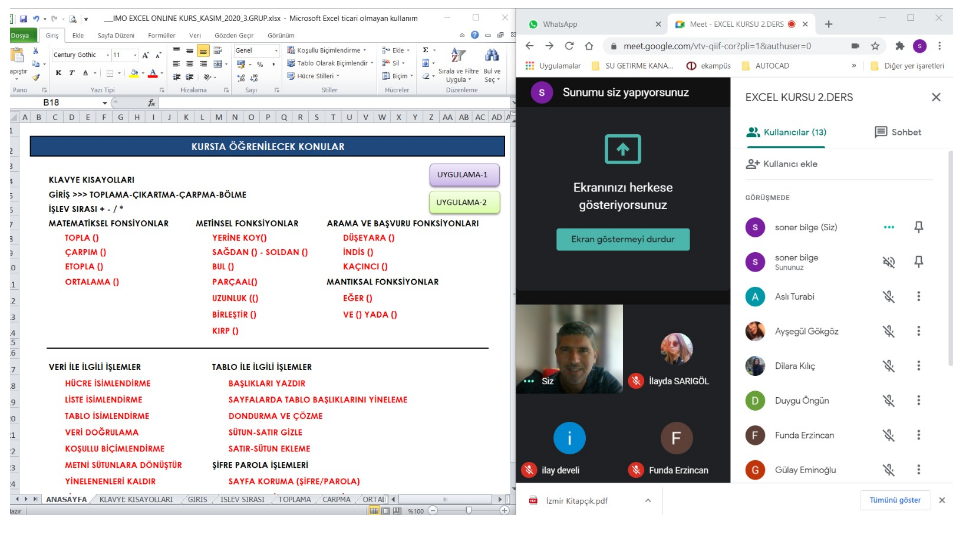960x540 pixels.
Task: Click the percent style icon
Action: coord(260,64)
